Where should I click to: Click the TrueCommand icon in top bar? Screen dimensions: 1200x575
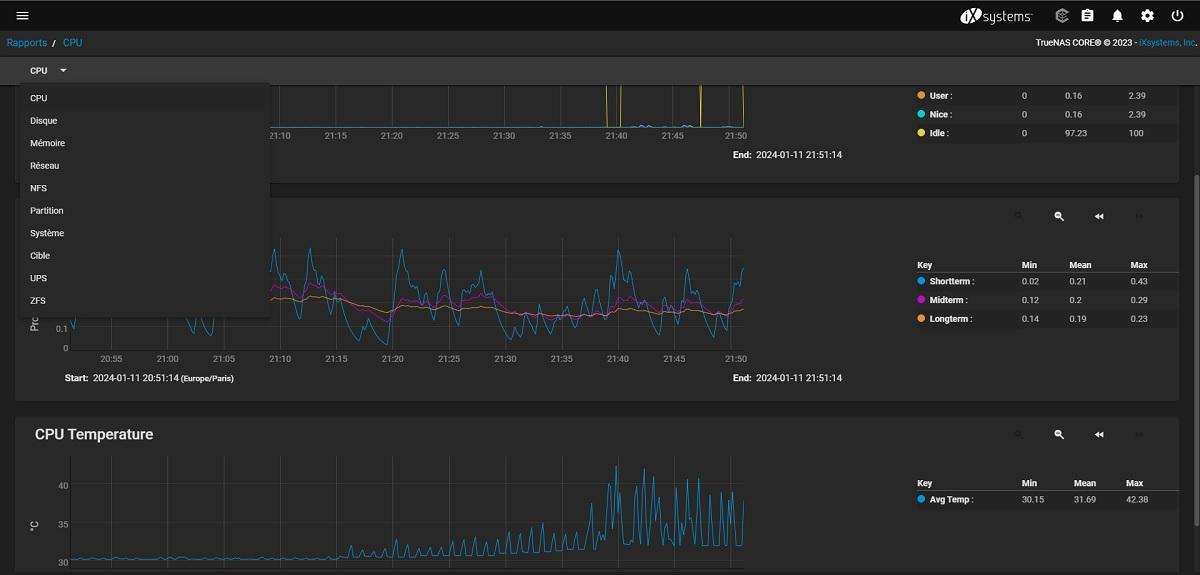1062,16
